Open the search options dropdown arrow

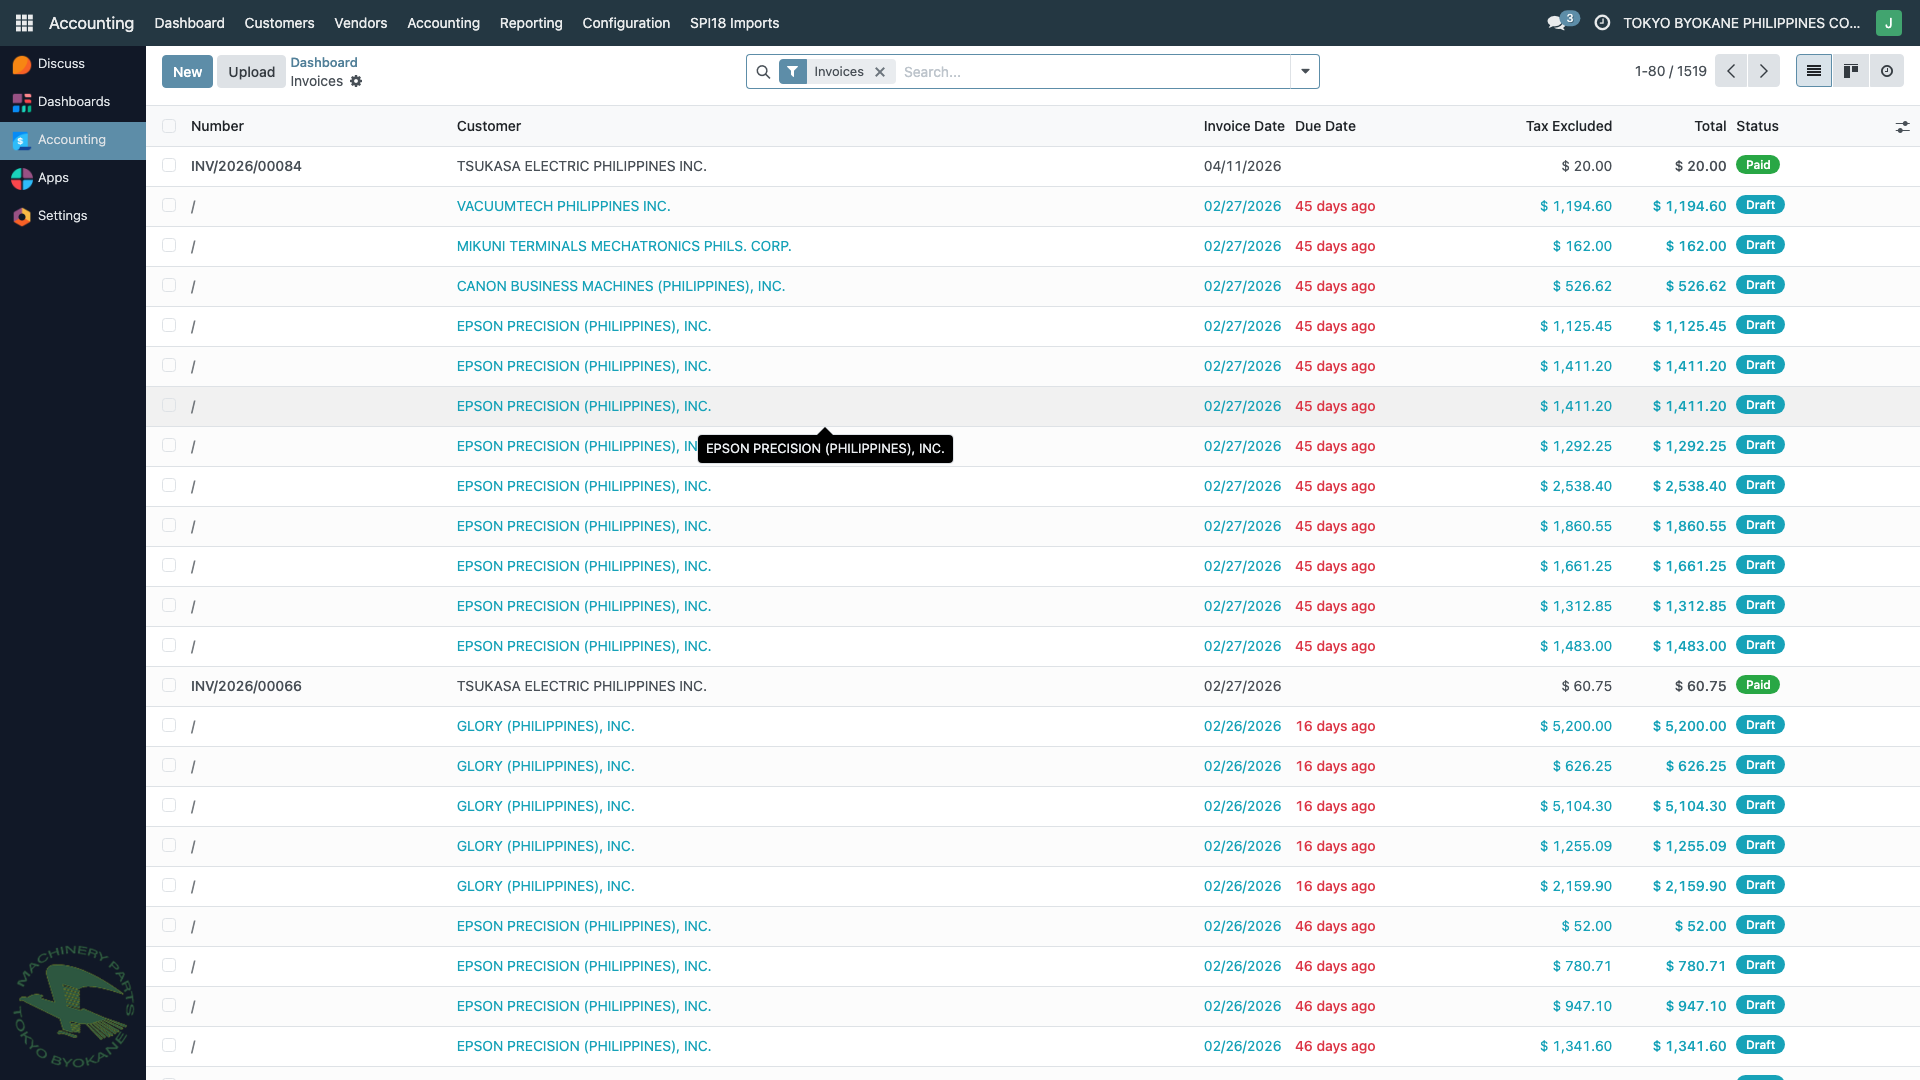[x=1305, y=71]
